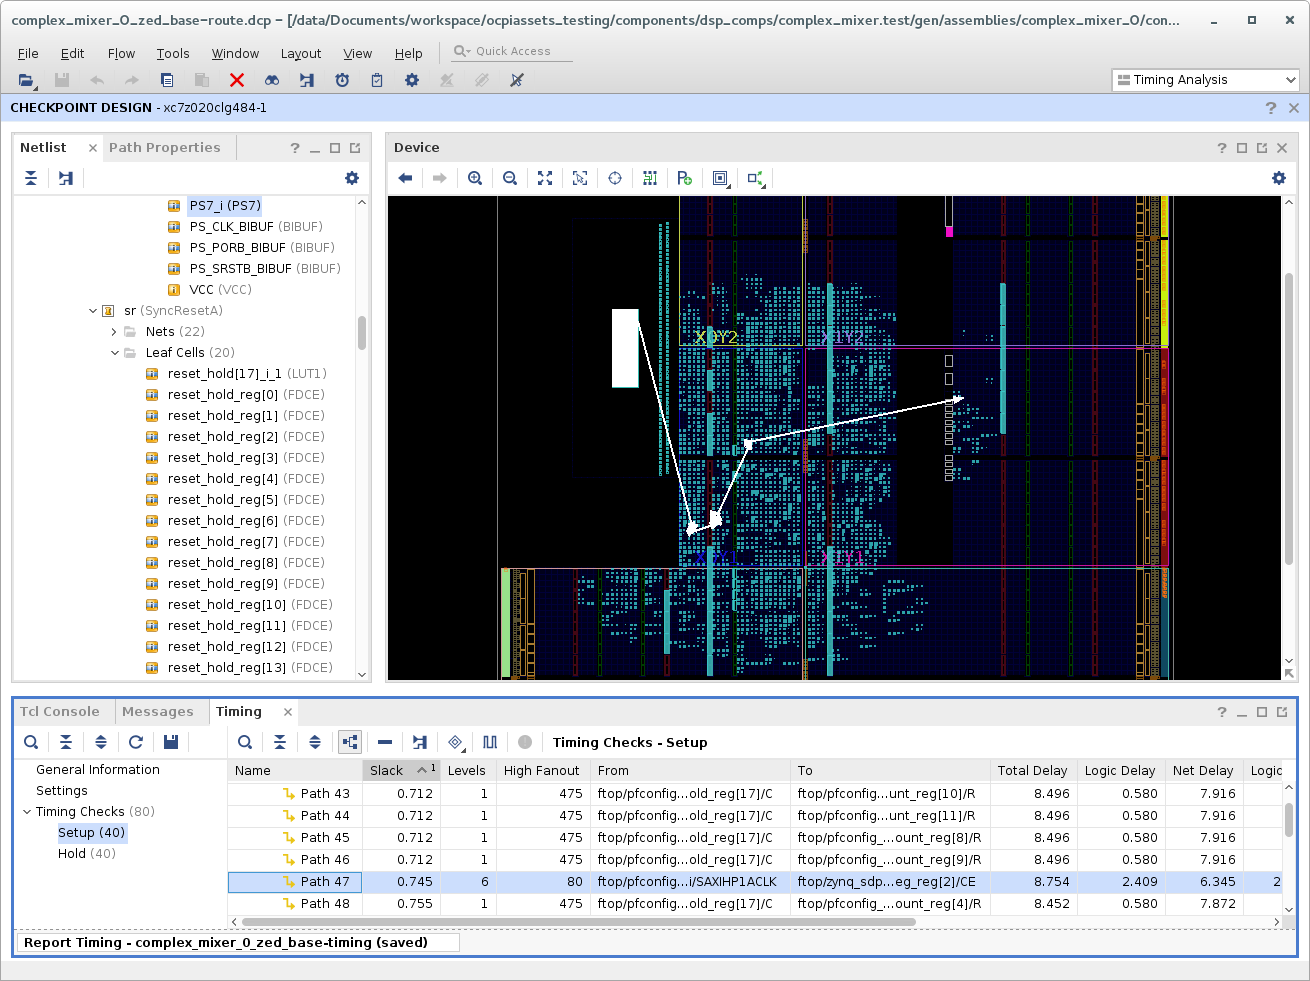The image size is (1310, 981).
Task: Switch to the Path Properties tab
Action: (165, 148)
